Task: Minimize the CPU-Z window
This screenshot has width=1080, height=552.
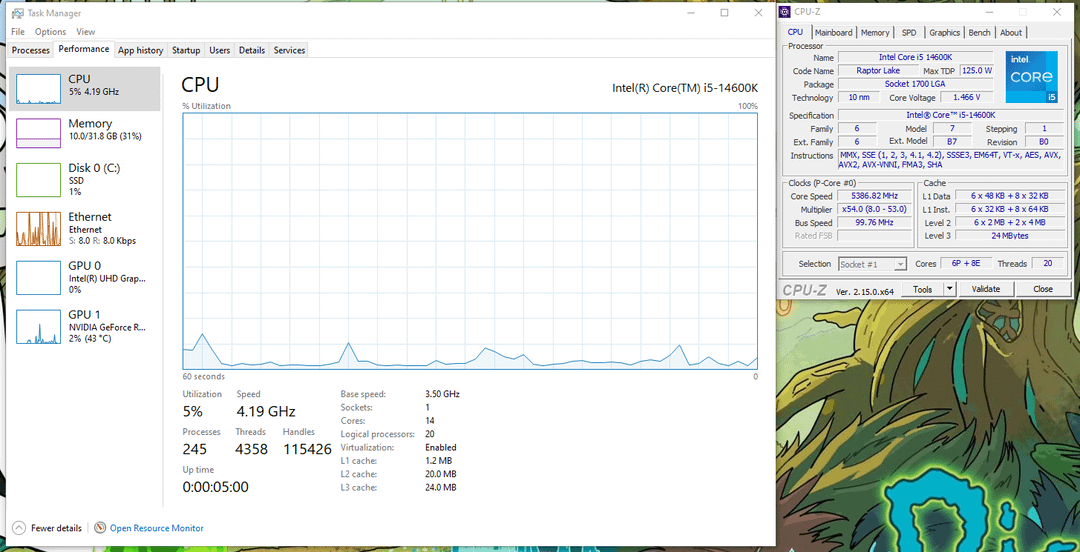Action: pyautogui.click(x=991, y=11)
